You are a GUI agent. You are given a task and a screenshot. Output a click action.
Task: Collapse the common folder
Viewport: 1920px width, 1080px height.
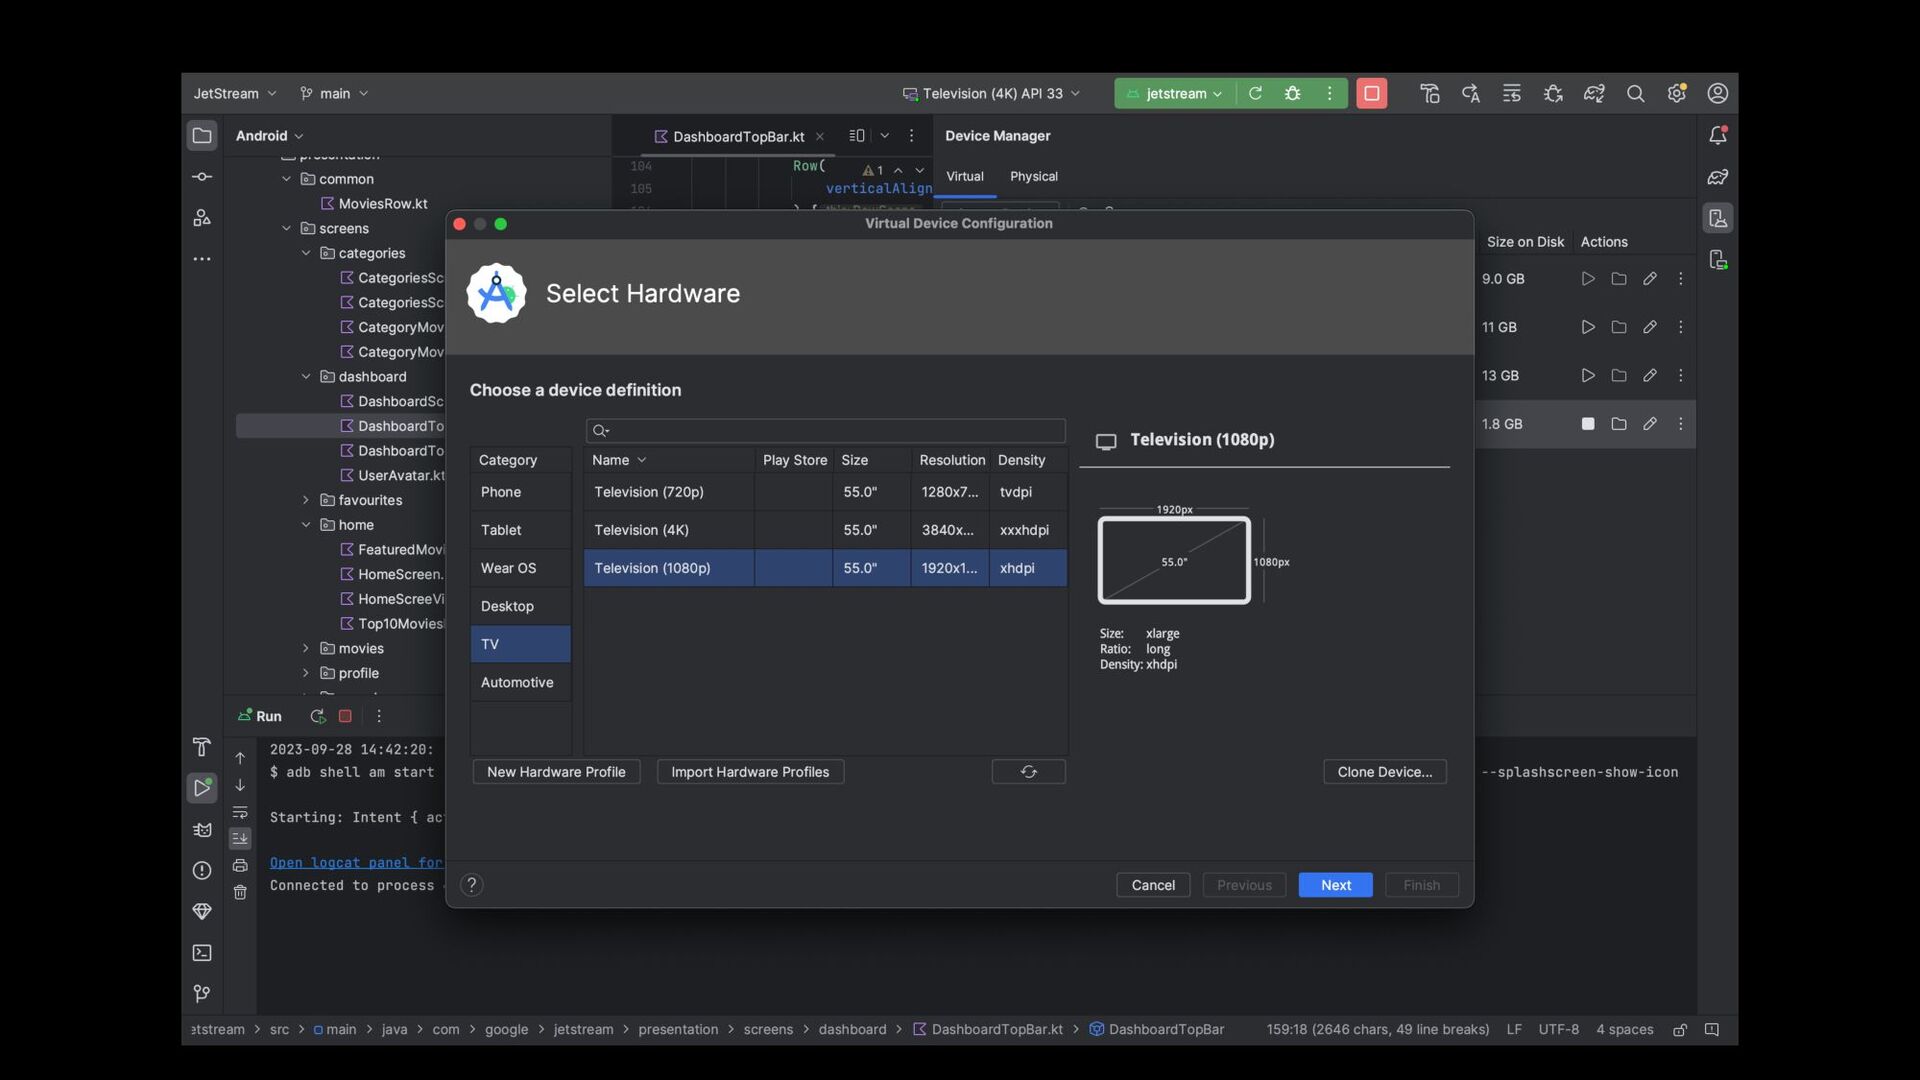287,179
